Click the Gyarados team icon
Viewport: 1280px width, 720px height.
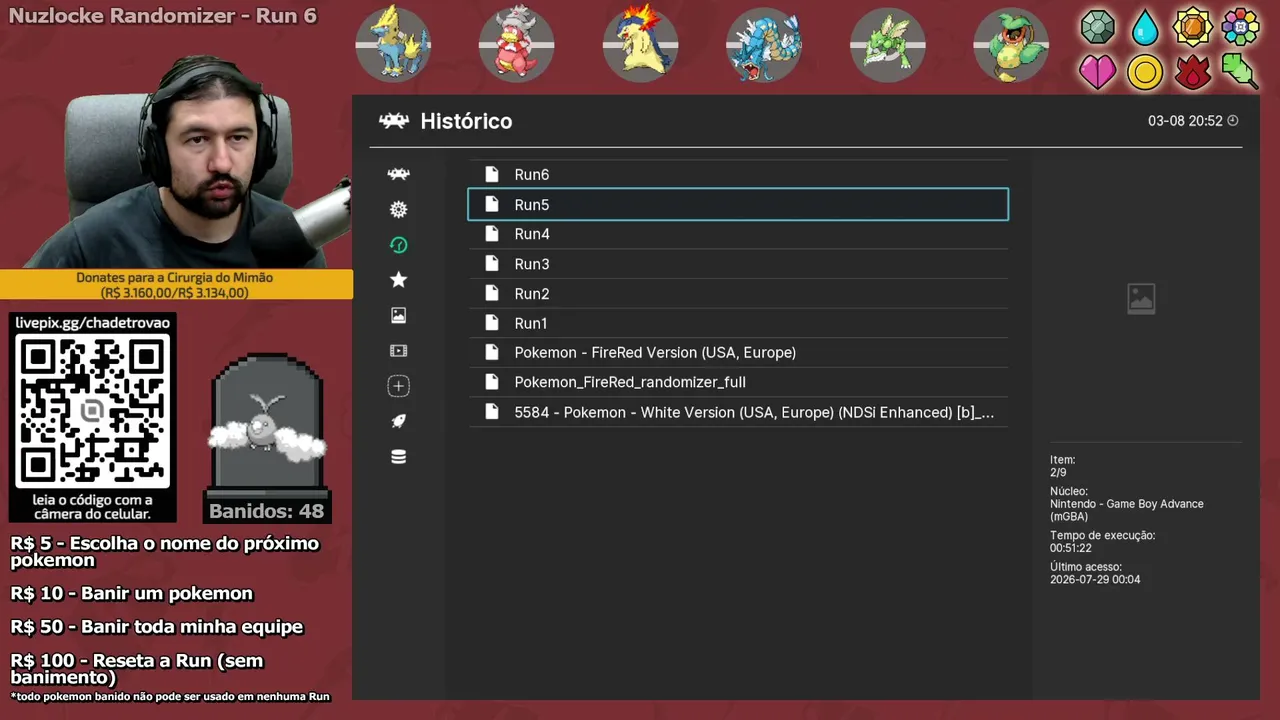click(x=764, y=44)
